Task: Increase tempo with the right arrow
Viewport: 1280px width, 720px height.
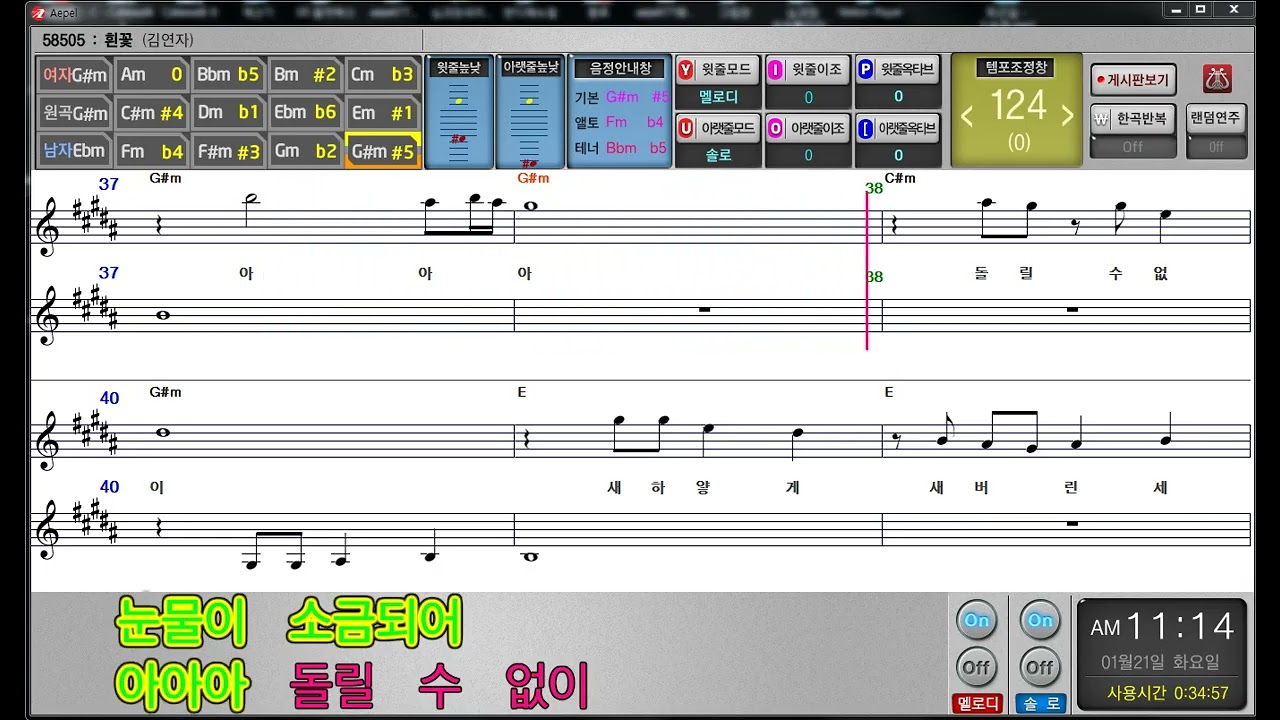Action: click(1067, 116)
